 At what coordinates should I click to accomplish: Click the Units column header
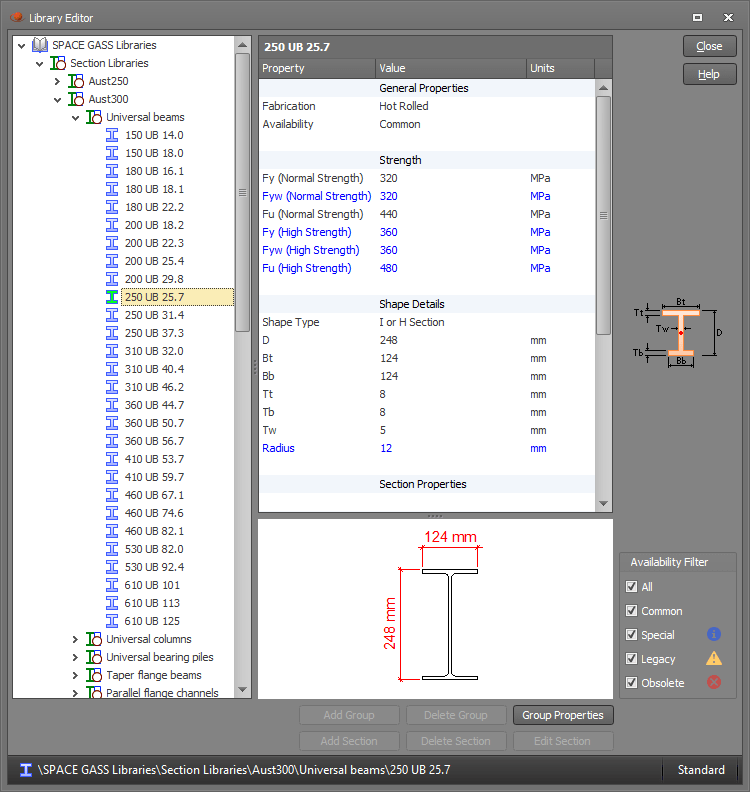[x=561, y=68]
